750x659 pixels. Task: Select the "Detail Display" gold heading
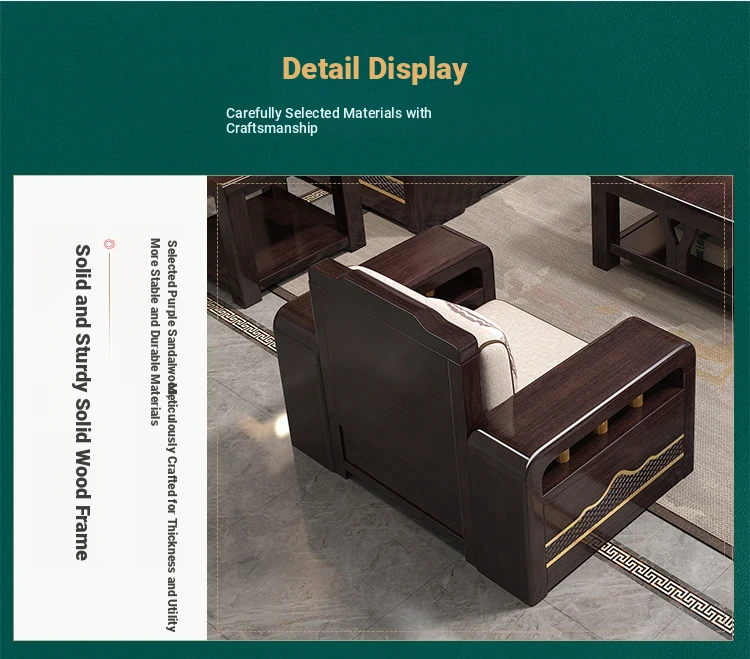click(x=375, y=69)
